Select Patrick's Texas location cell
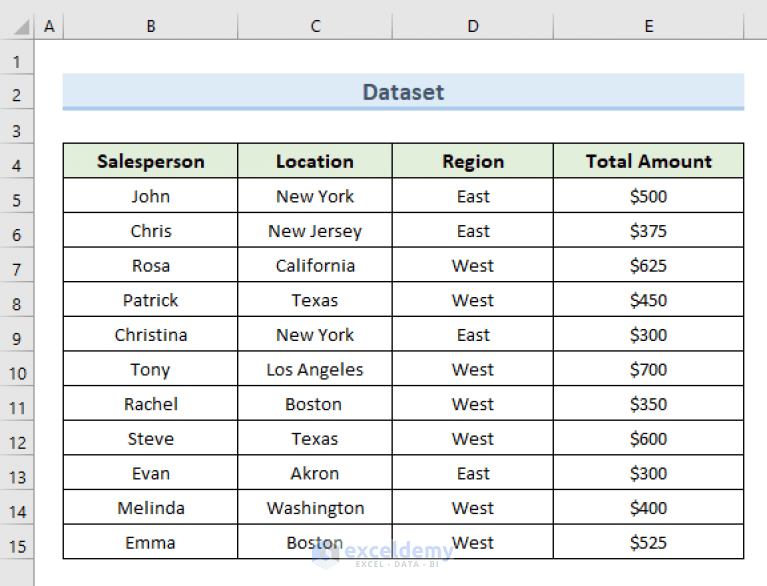Image resolution: width=767 pixels, height=586 pixels. (x=315, y=300)
